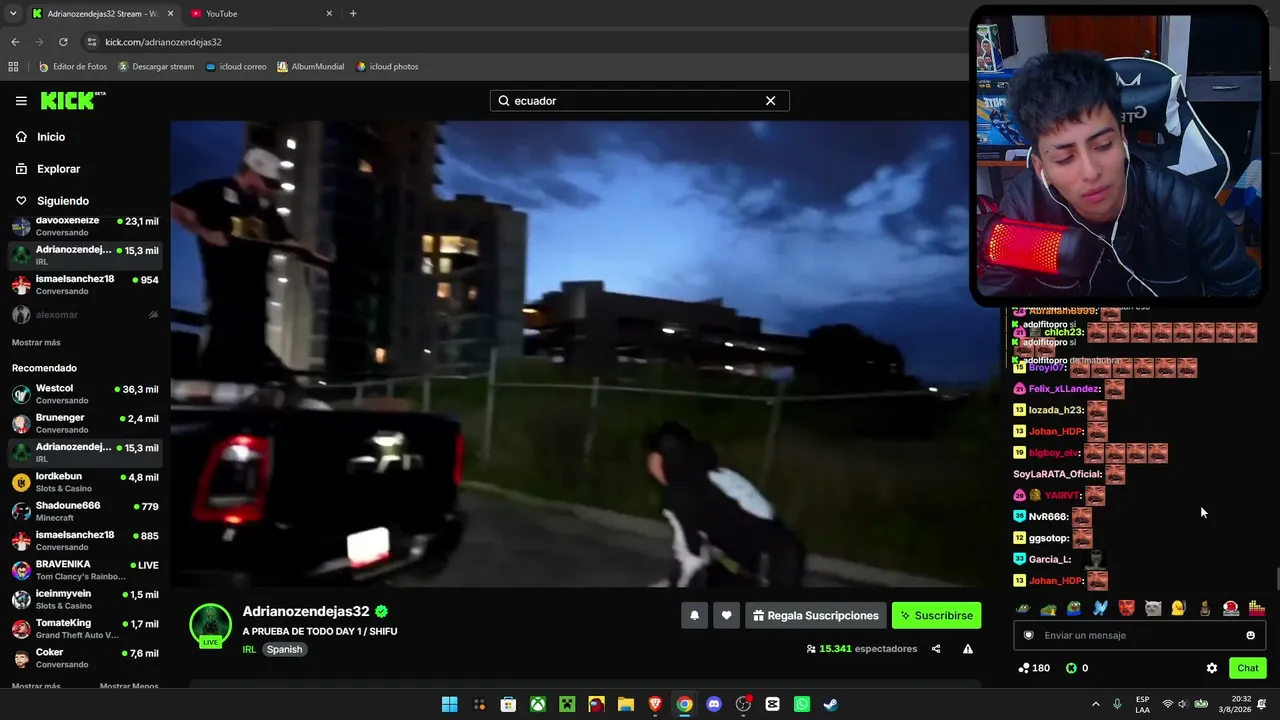Click the green 'Suscribirse' button

coord(936,616)
